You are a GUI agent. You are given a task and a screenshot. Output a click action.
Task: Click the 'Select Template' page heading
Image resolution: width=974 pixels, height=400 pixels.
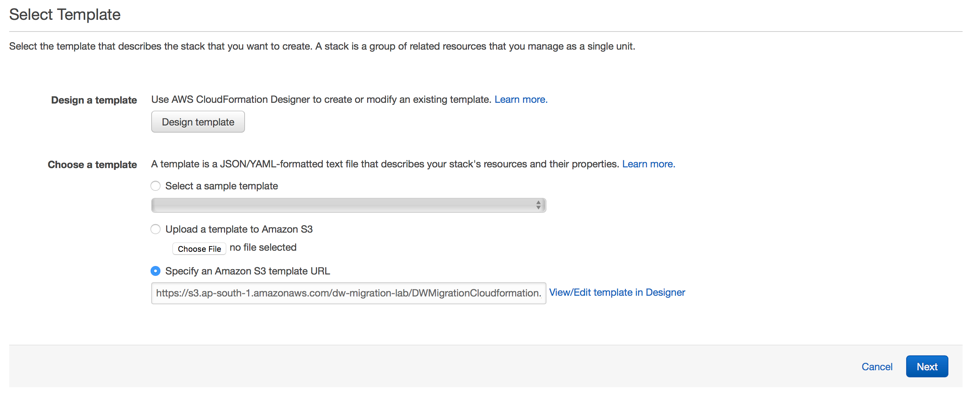[65, 15]
